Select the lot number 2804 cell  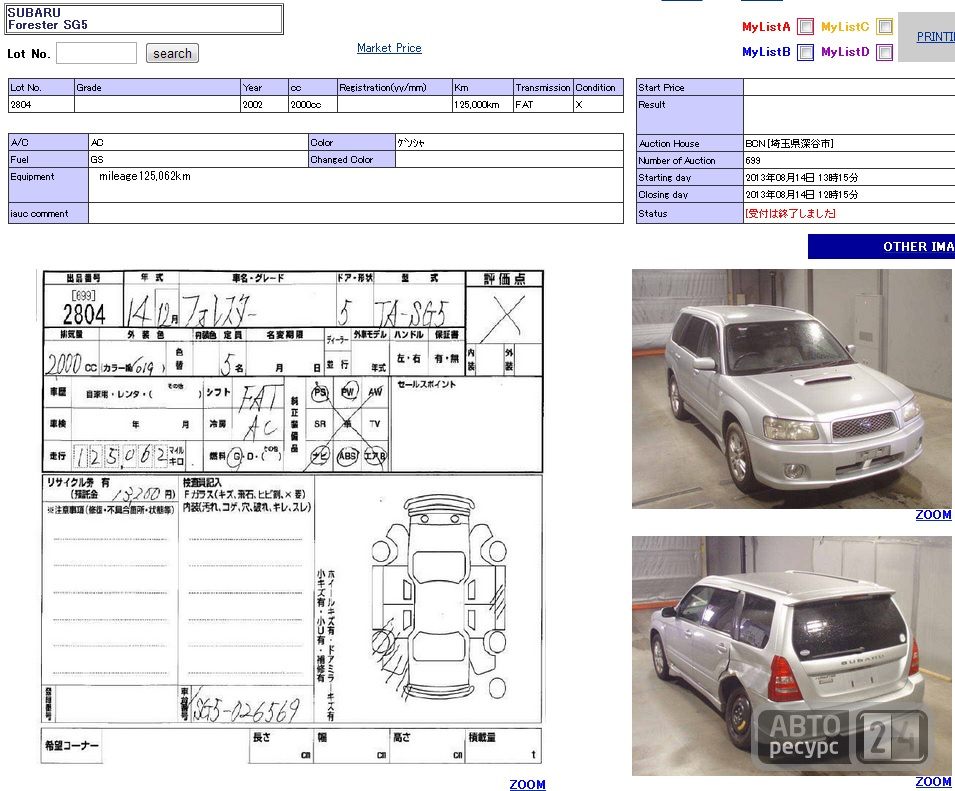pyautogui.click(x=41, y=104)
